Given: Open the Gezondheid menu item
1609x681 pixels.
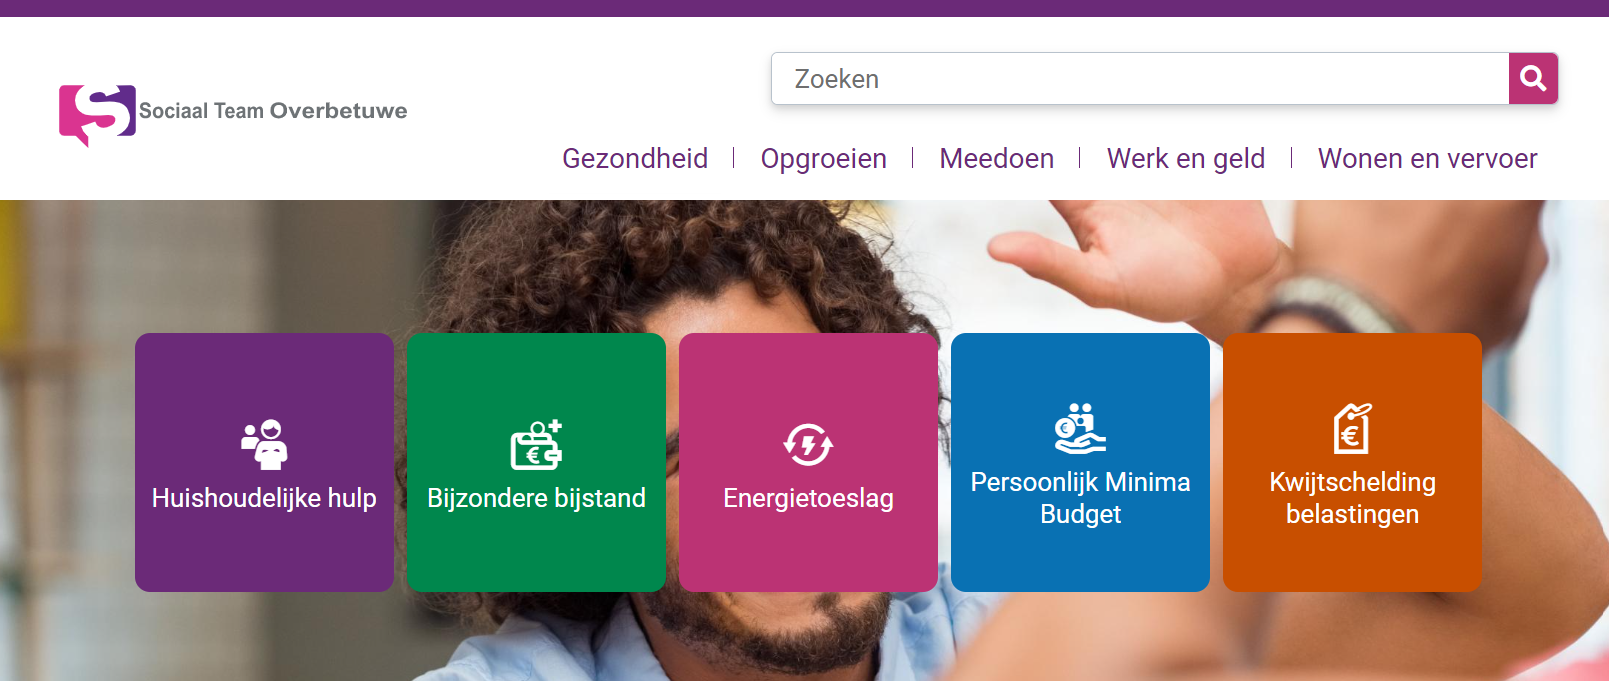Looking at the screenshot, I should click(x=635, y=158).
